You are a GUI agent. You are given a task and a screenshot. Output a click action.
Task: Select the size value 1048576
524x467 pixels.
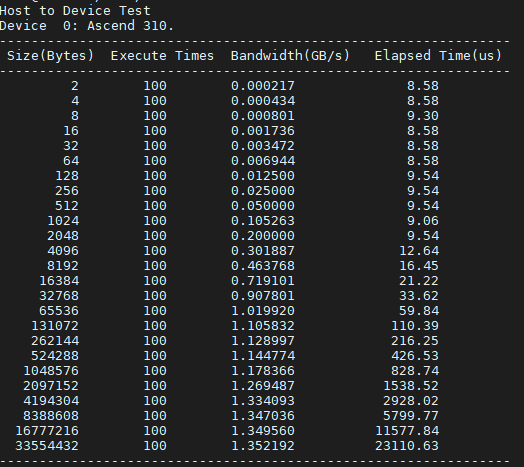[x=51, y=371]
